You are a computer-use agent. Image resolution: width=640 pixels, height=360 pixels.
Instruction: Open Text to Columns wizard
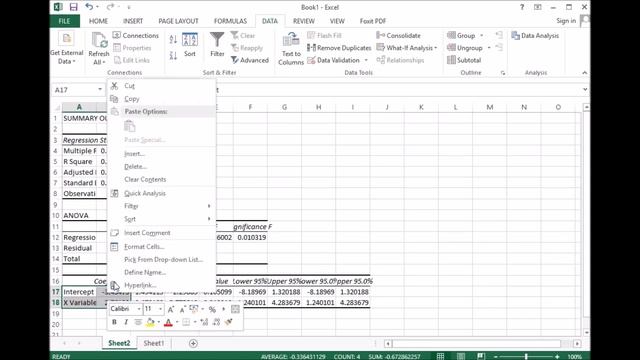coord(291,49)
